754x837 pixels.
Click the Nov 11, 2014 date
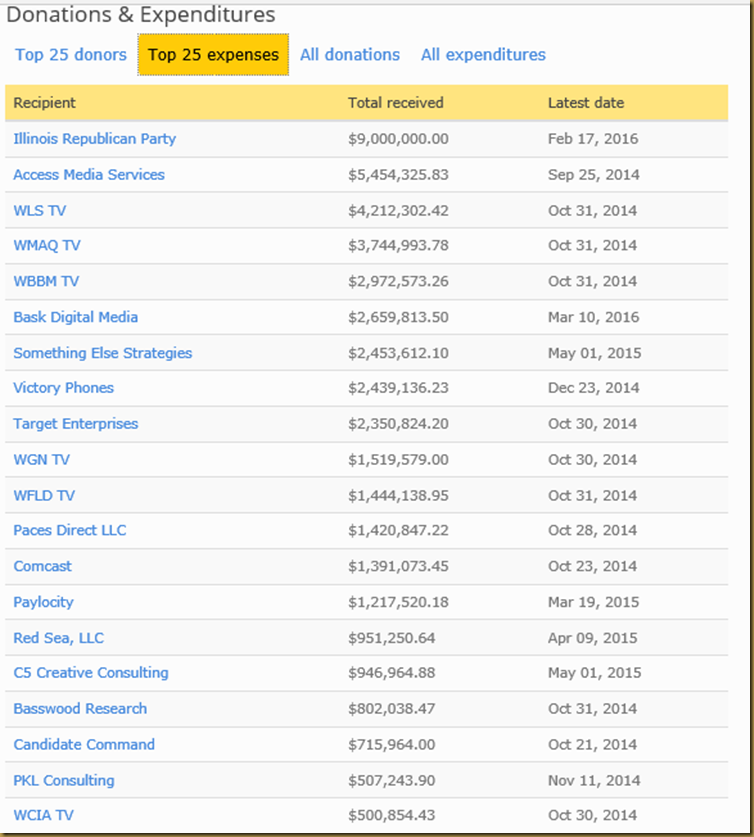(x=594, y=780)
